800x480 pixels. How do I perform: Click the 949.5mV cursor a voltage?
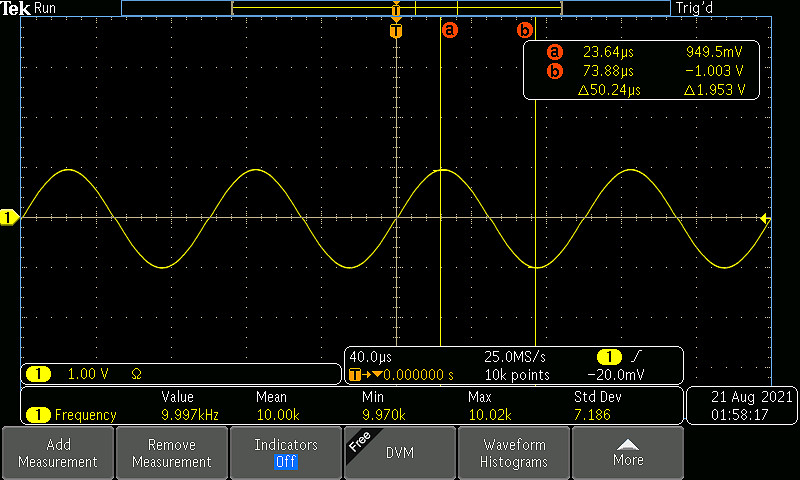tap(714, 52)
